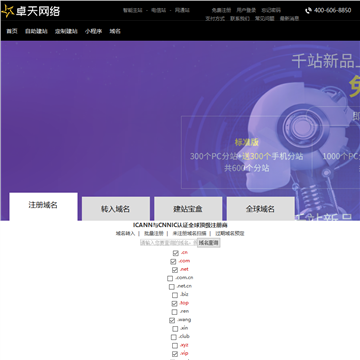Click the 忘记密码 link in the header
Viewport: 360px width, 360px height.
[x=271, y=10]
